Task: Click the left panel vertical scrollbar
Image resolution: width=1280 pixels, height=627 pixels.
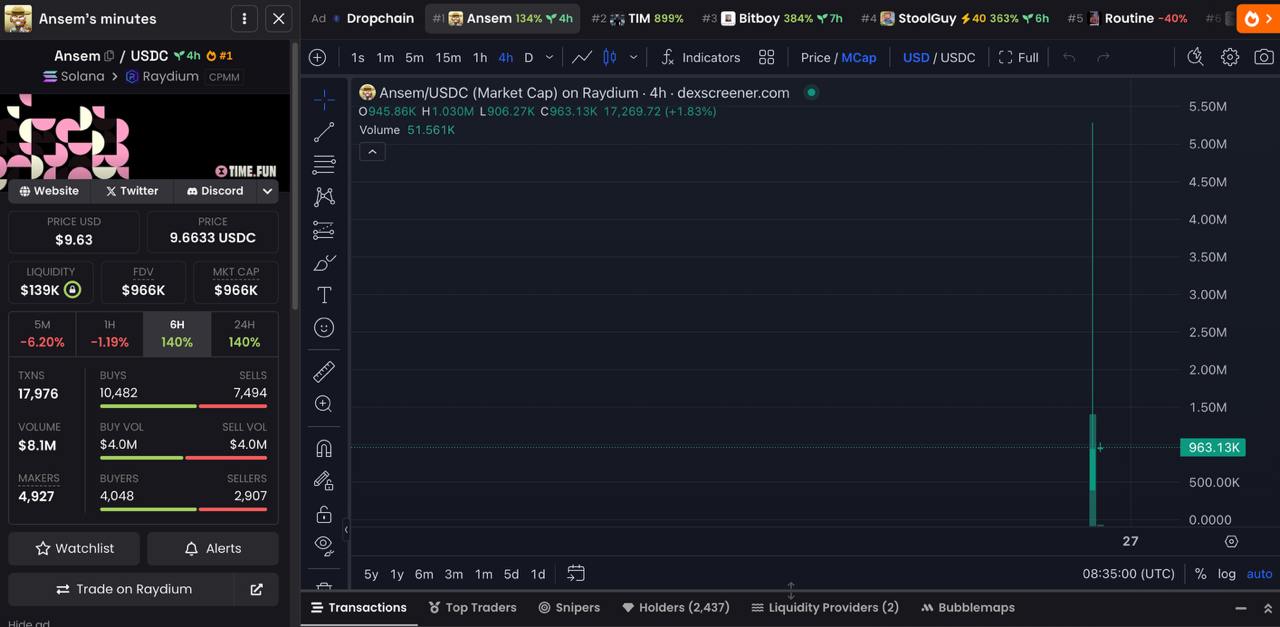Action: tap(294, 175)
